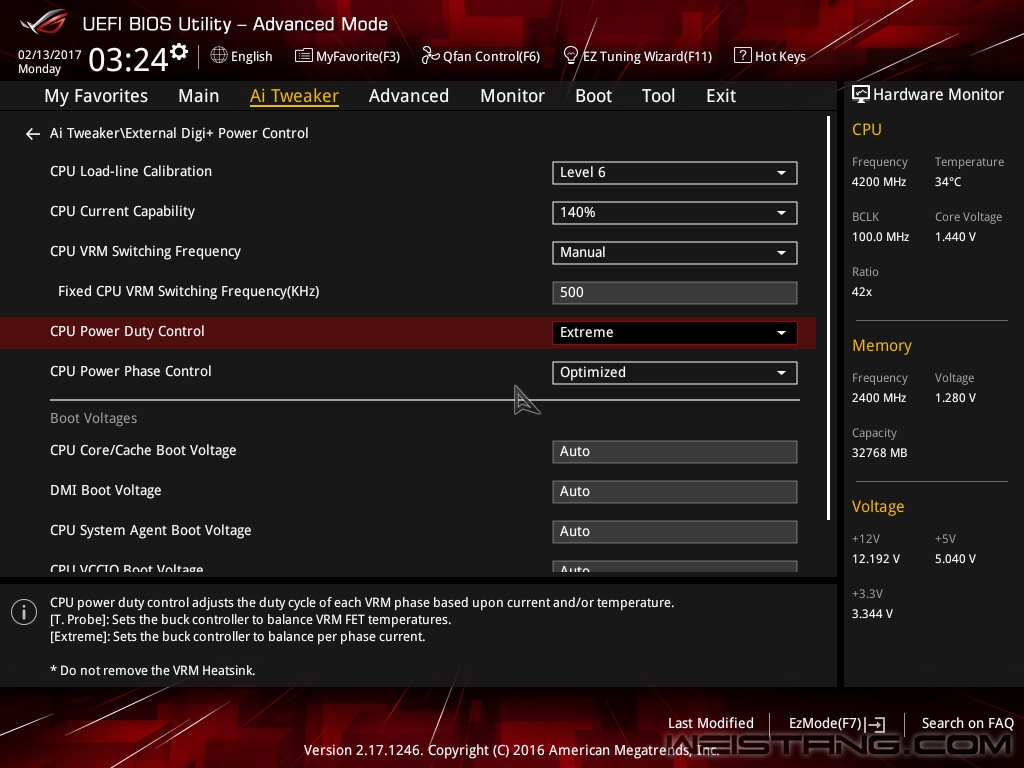Click the EzMode exit arrow icon
The width and height of the screenshot is (1024, 768).
(x=877, y=724)
